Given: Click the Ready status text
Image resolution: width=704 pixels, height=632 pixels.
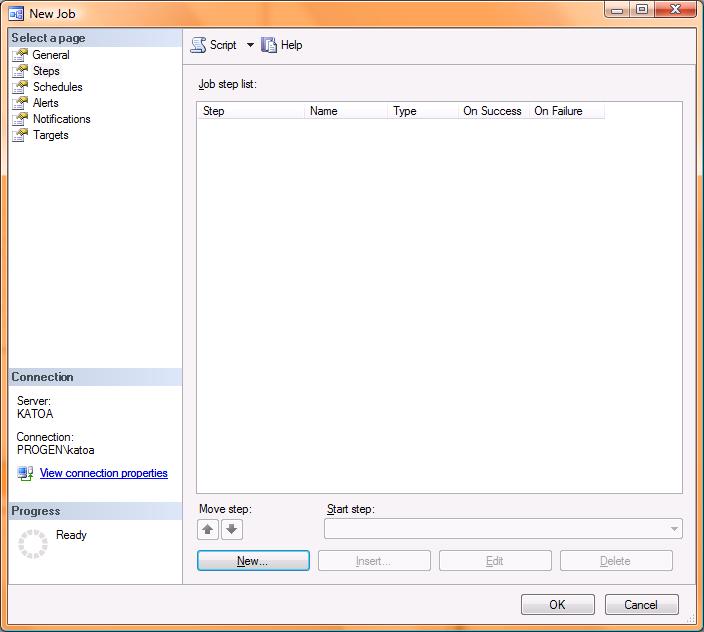Looking at the screenshot, I should (x=71, y=535).
